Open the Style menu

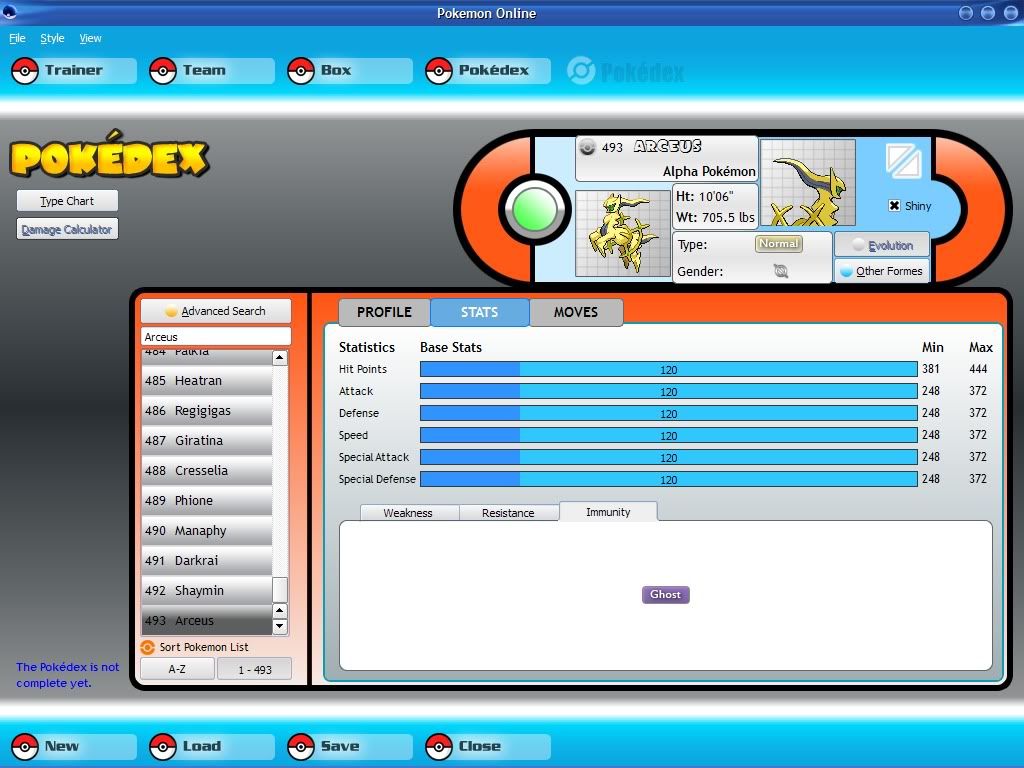(52, 39)
